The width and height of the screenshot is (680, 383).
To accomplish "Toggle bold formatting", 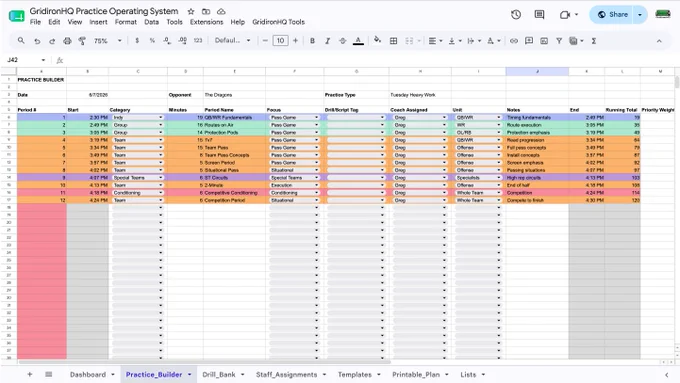I will point(312,41).
